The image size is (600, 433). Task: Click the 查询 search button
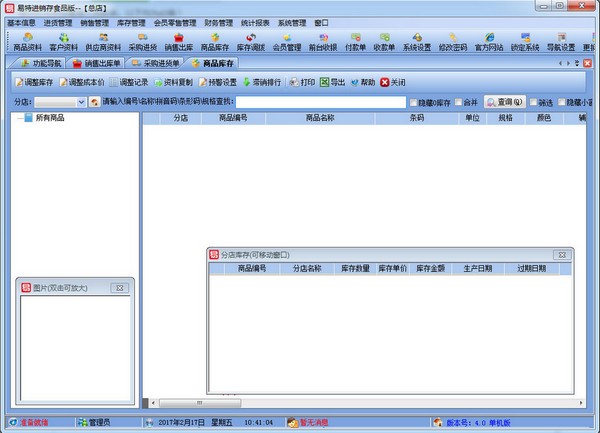pos(505,102)
